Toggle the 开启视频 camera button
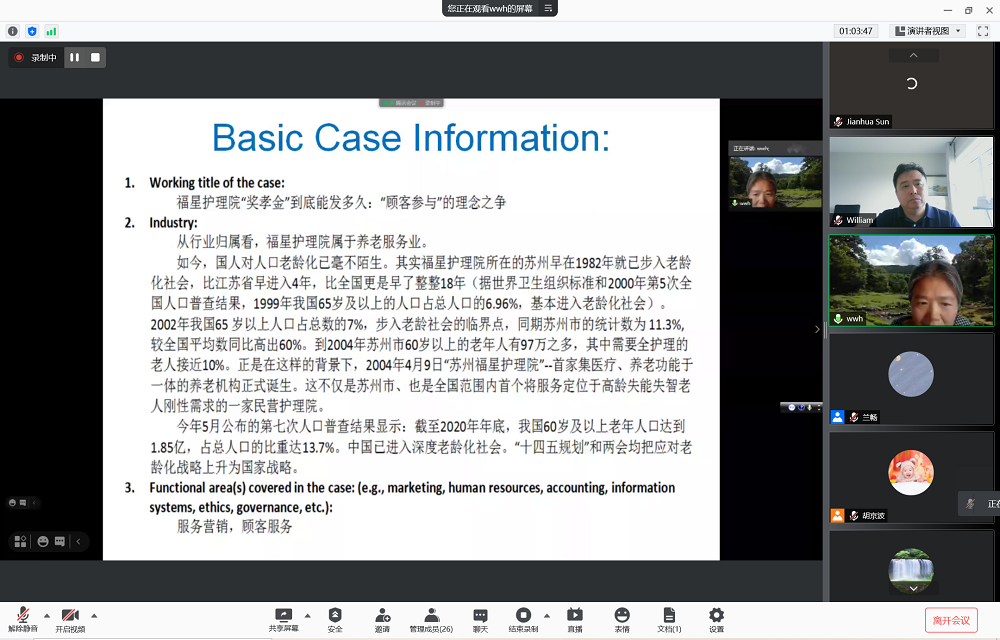The image size is (1000, 640). point(70,615)
